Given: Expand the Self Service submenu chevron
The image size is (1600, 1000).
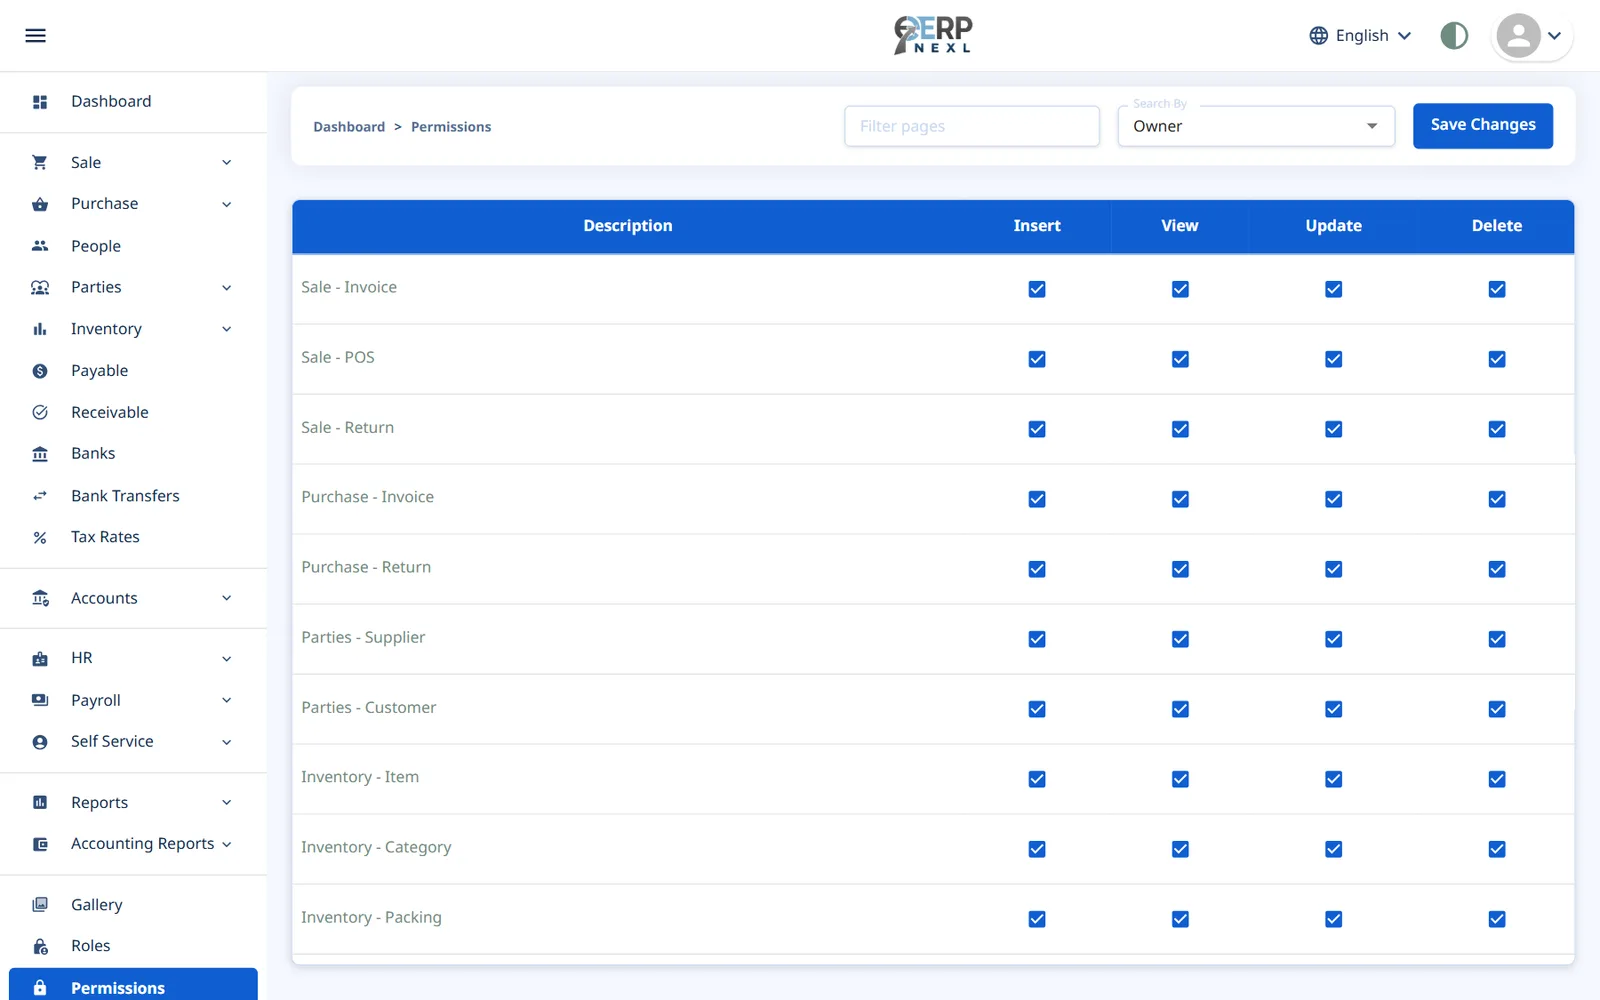Looking at the screenshot, I should [227, 742].
